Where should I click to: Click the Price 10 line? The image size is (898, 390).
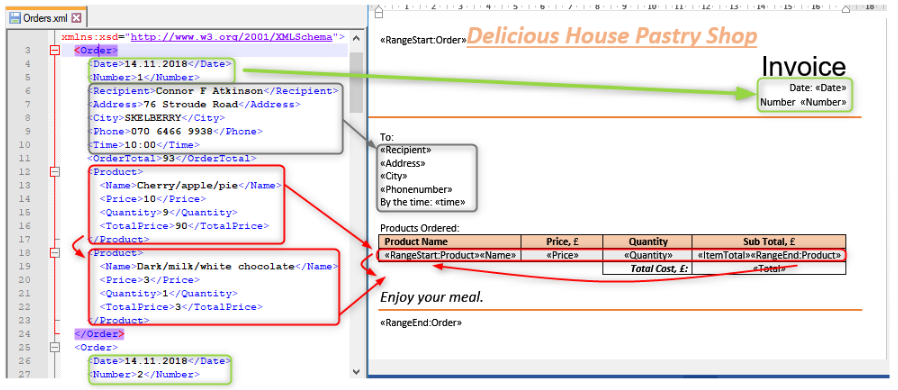coord(153,199)
